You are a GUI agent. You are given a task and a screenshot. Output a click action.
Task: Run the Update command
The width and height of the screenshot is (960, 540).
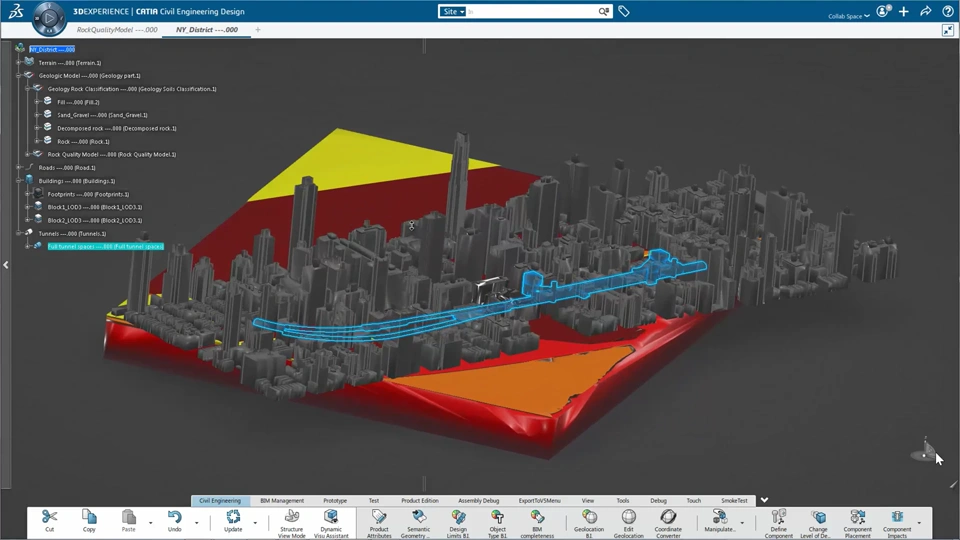coord(233,518)
